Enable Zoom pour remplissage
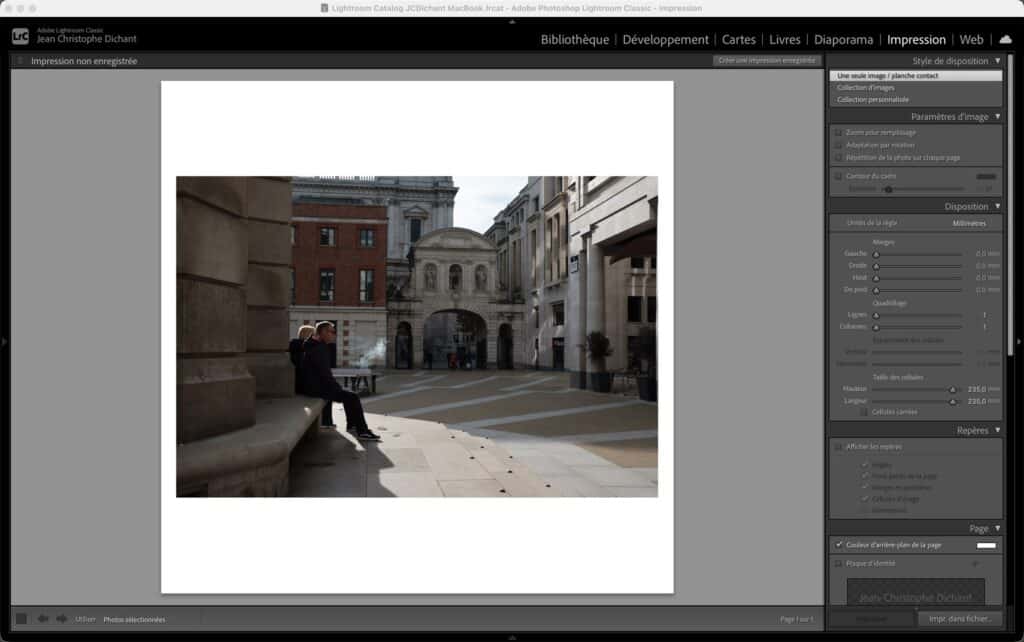The height and width of the screenshot is (642, 1024). [x=837, y=131]
